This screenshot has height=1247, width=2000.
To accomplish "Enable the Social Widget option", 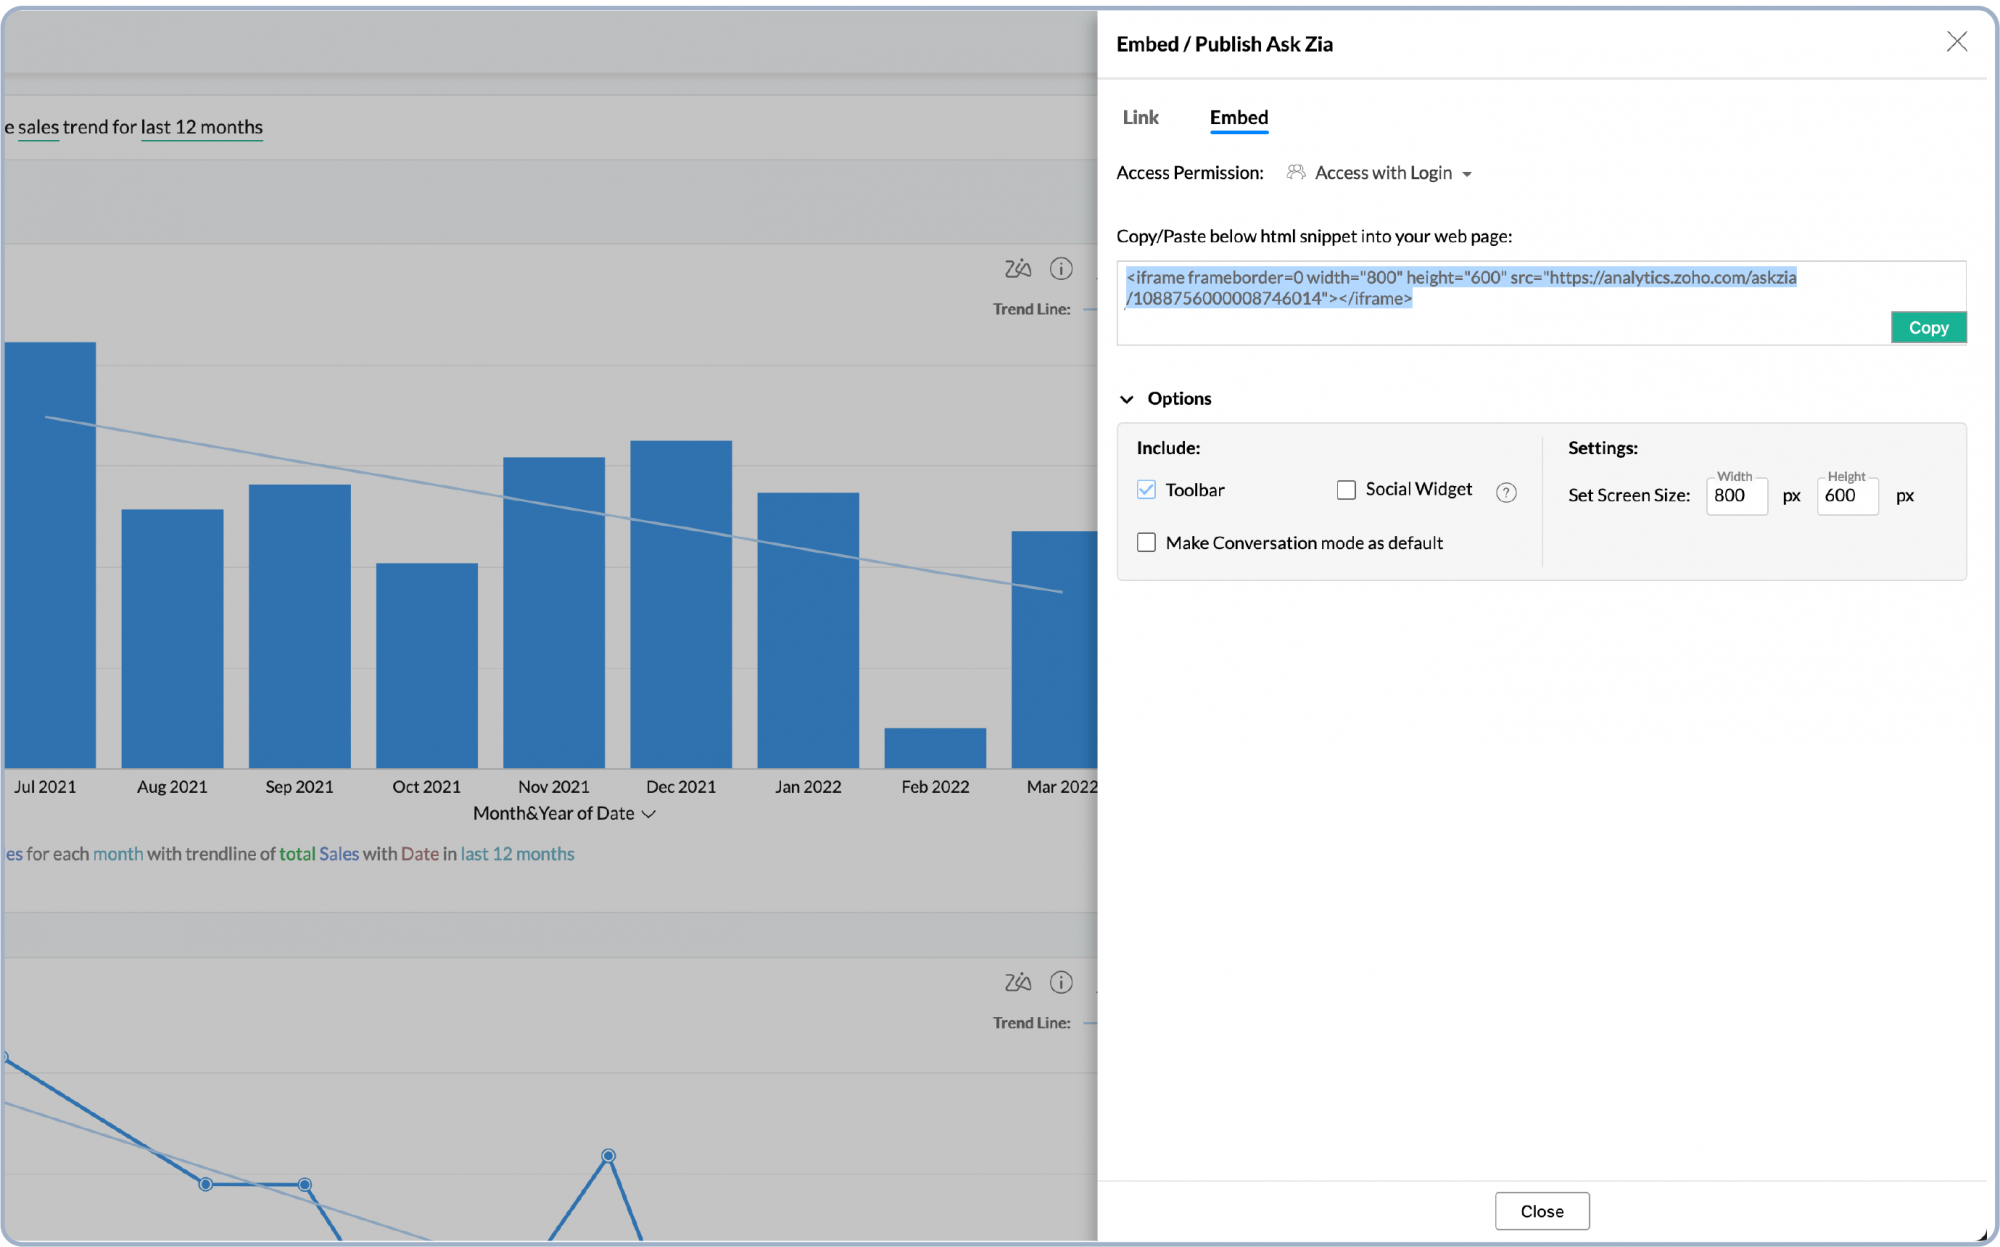I will (x=1345, y=489).
